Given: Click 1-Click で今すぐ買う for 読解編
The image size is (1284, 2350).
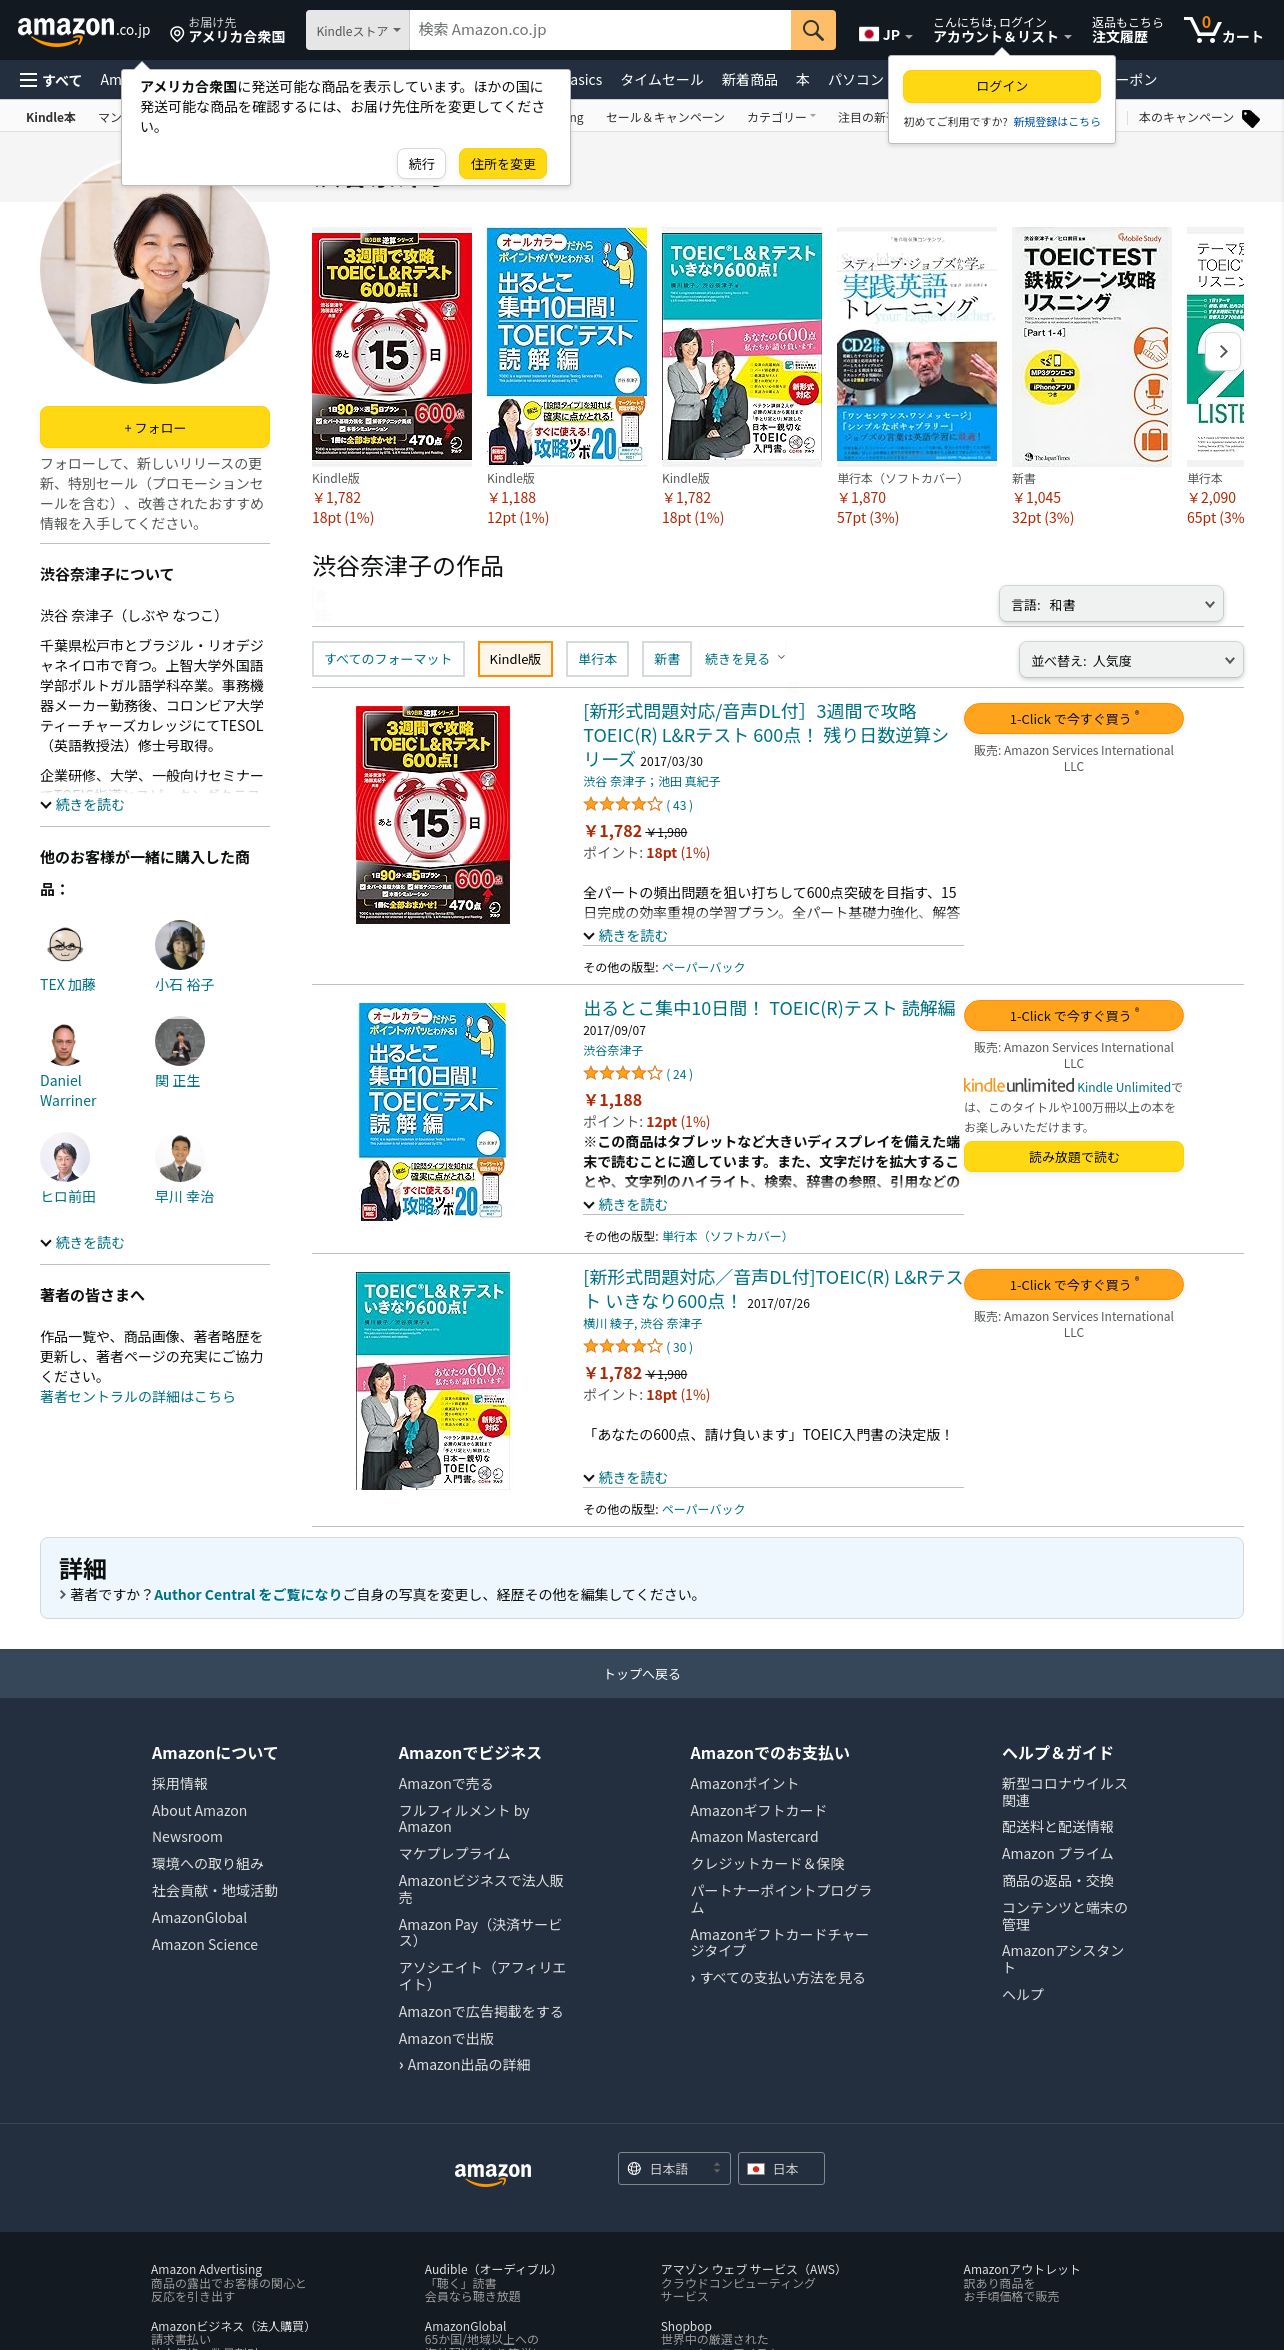Looking at the screenshot, I should tap(1074, 1015).
